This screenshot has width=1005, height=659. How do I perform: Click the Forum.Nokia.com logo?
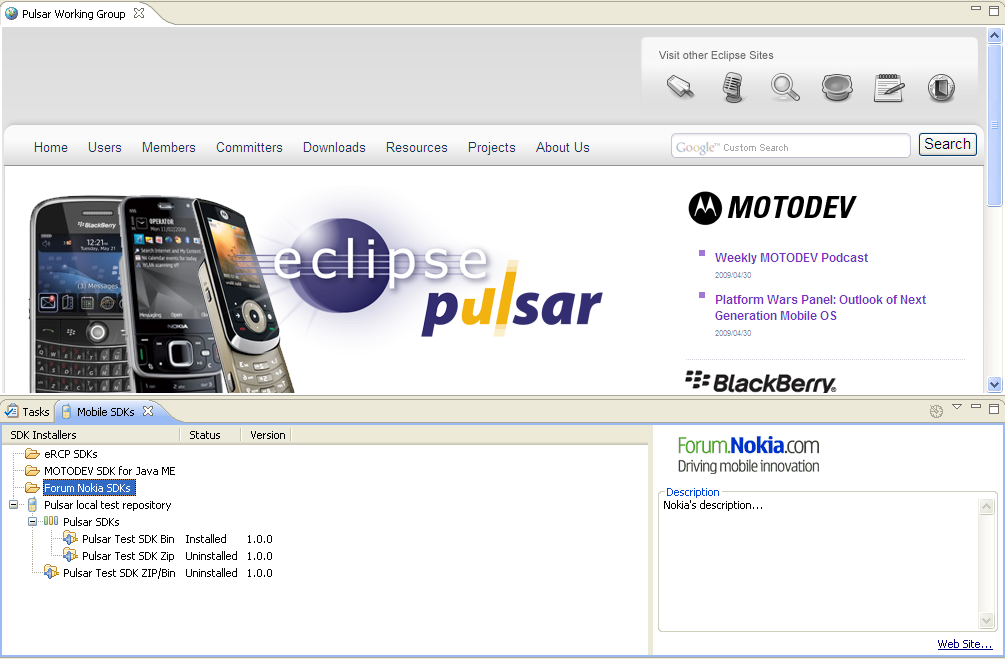click(x=749, y=455)
